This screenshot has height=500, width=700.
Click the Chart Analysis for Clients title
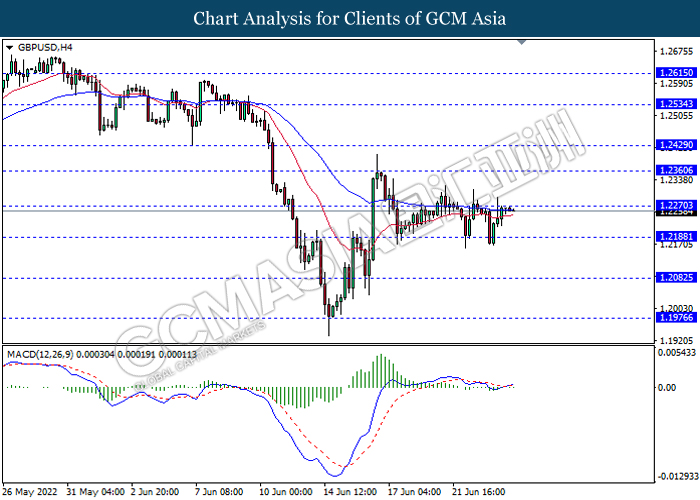(350, 19)
